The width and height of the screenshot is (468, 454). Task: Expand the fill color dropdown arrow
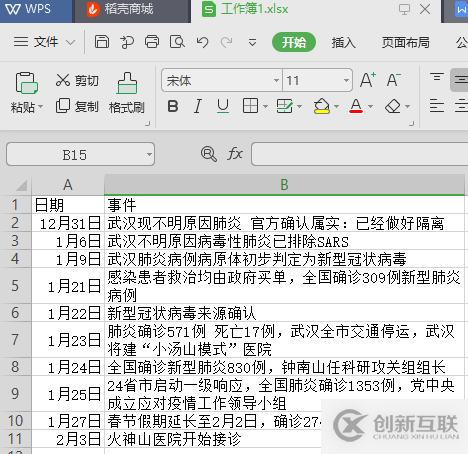tap(336, 107)
